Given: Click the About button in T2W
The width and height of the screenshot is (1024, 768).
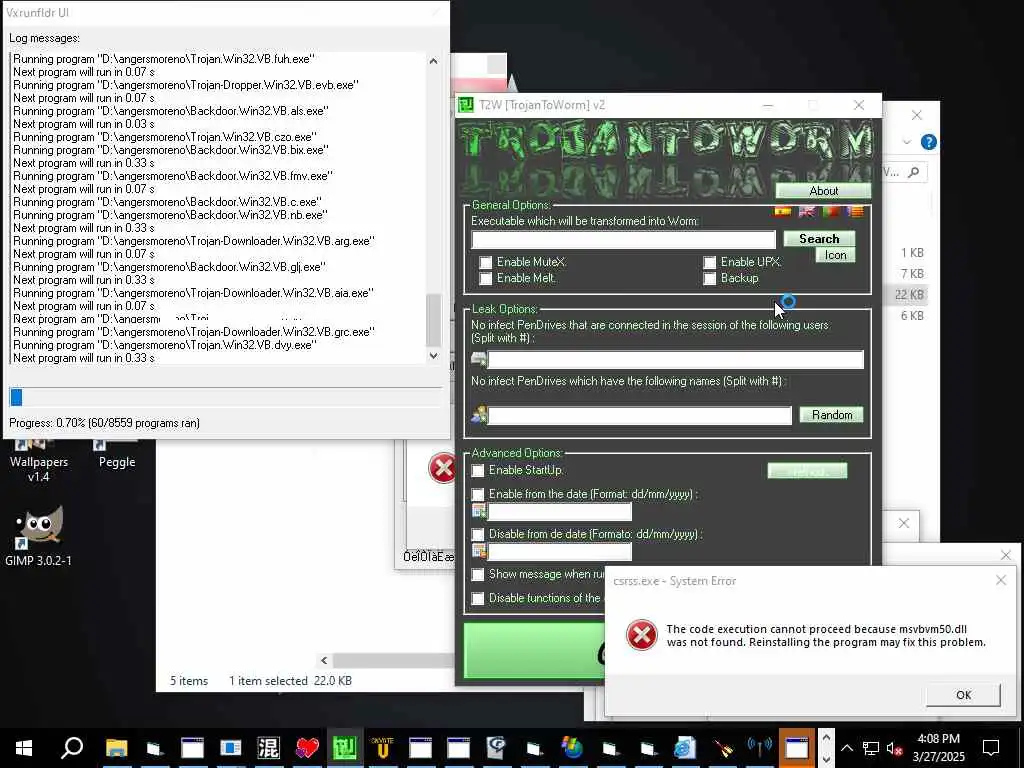Looking at the screenshot, I should point(823,191).
